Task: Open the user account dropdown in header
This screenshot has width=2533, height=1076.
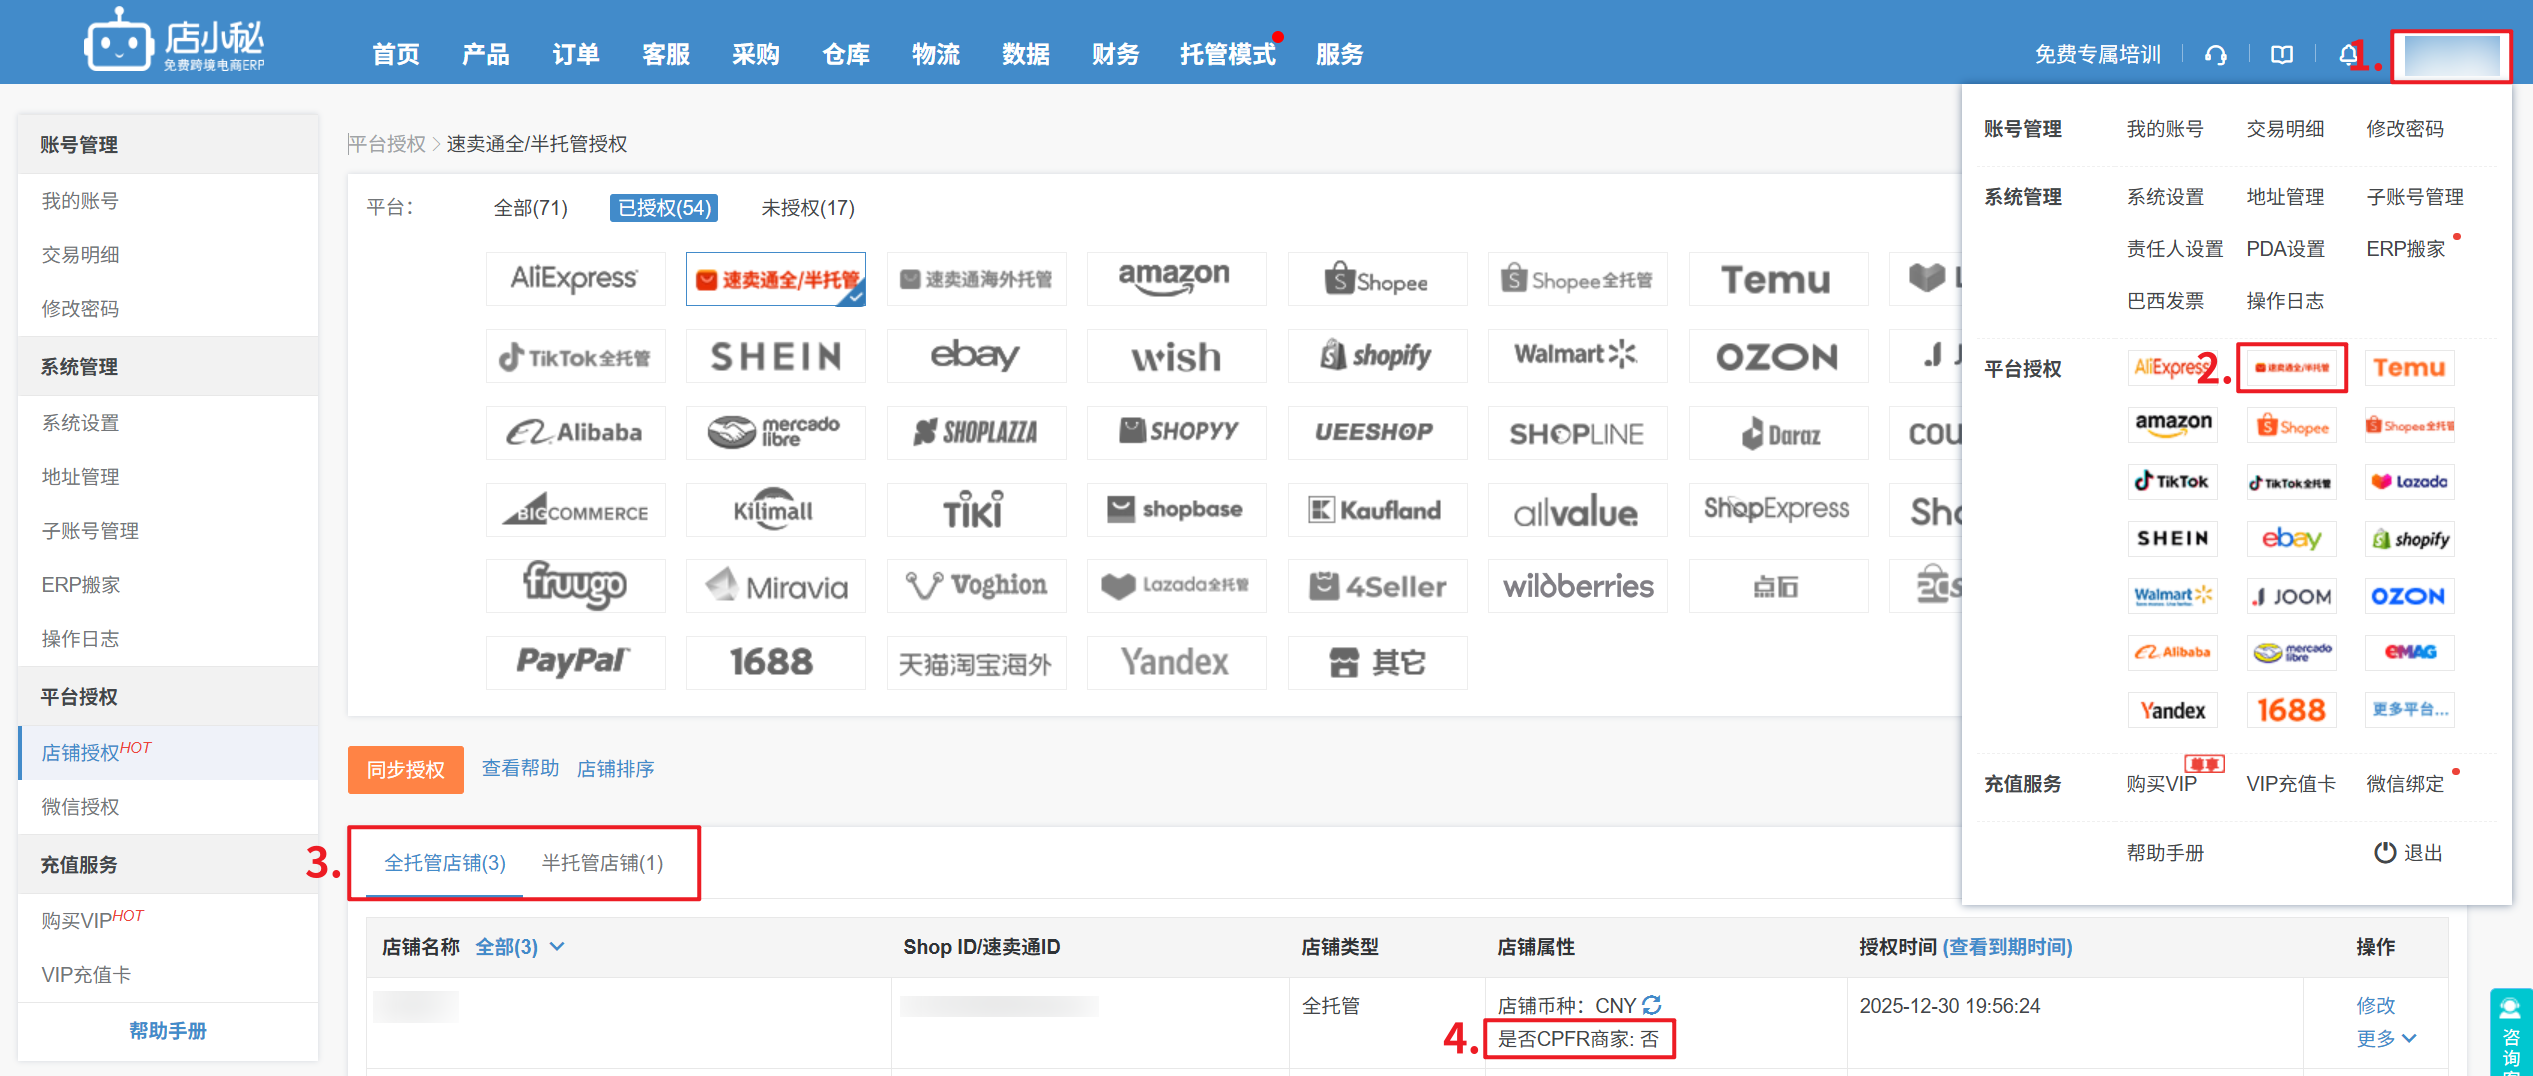Action: tap(2451, 56)
